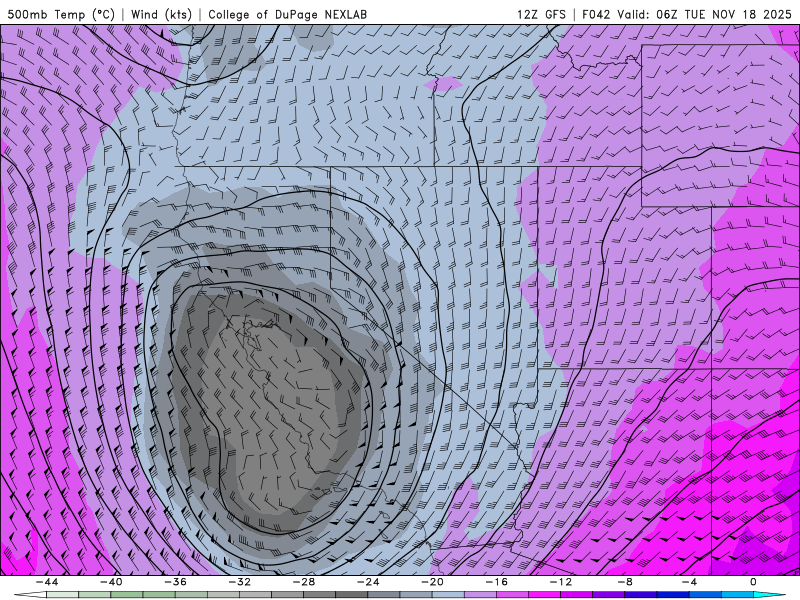800x600 pixels.
Task: Click the -12 colorbar label
Action: 561,582
